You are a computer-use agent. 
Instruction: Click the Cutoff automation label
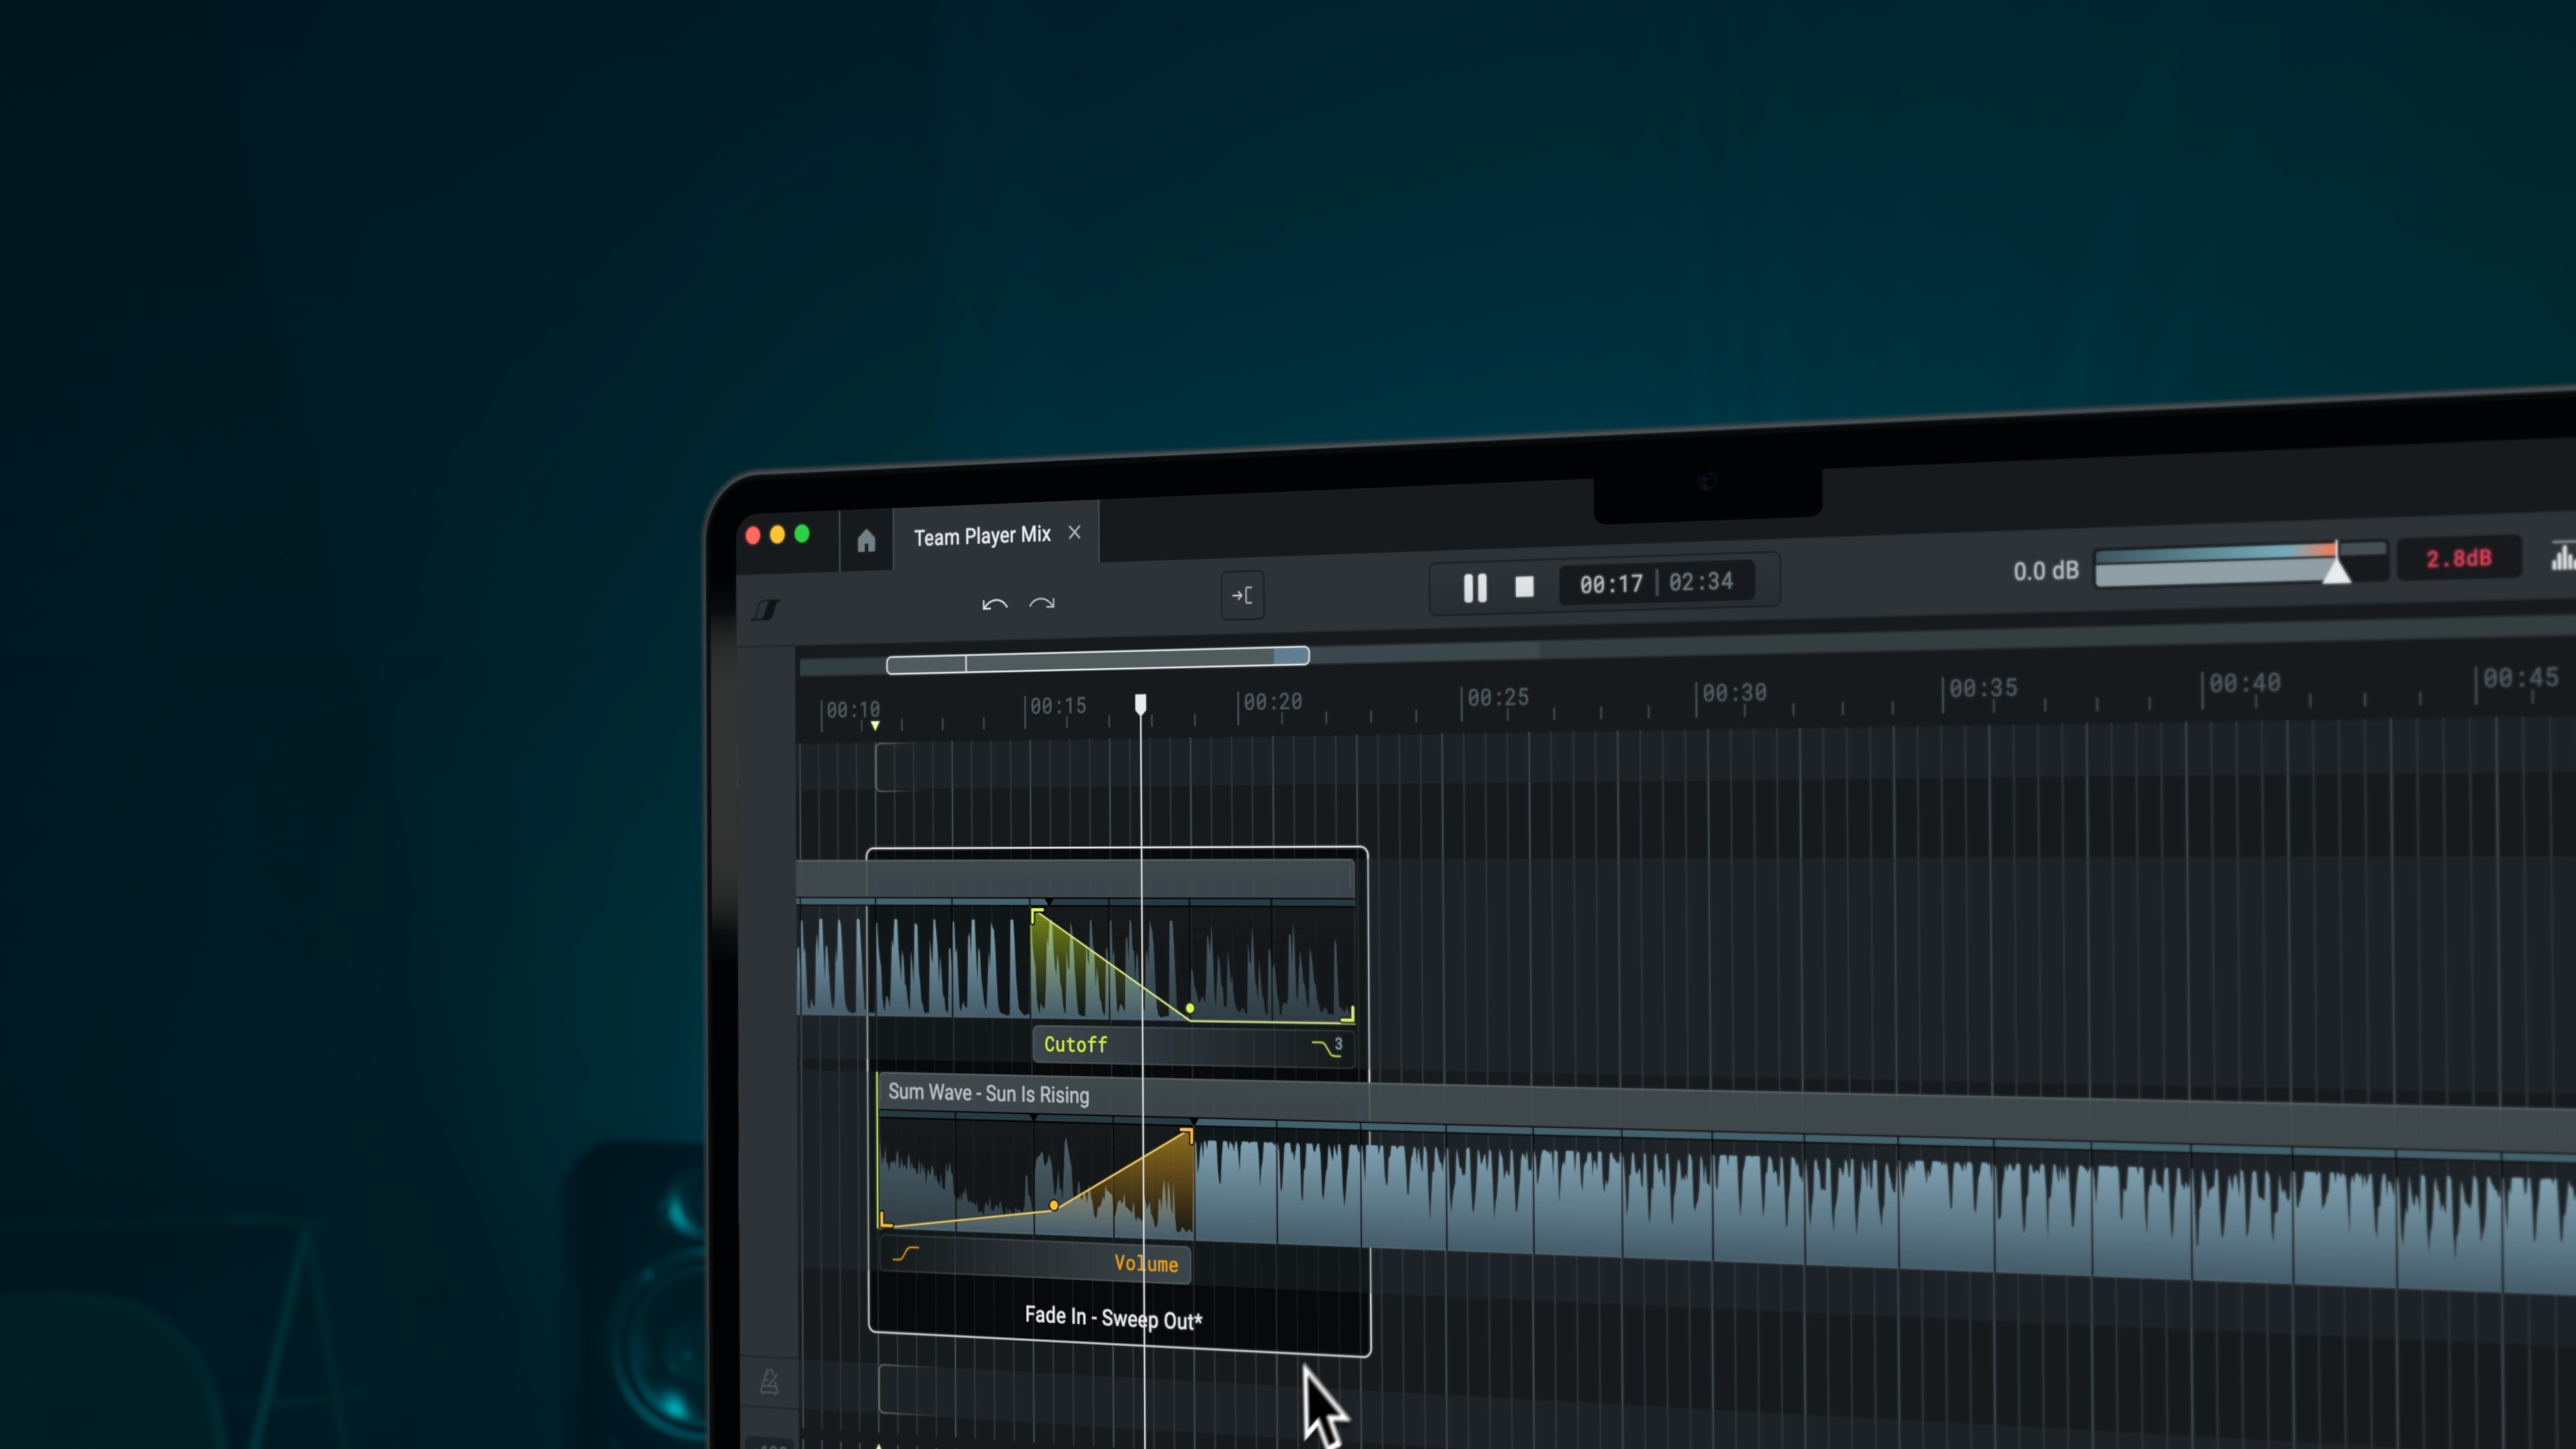click(1075, 1045)
